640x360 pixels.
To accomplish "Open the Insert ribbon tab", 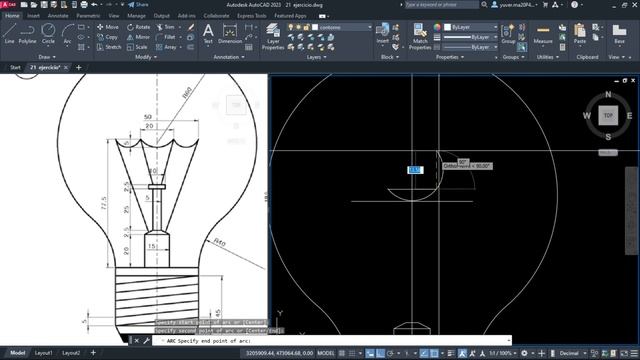I will click(33, 16).
